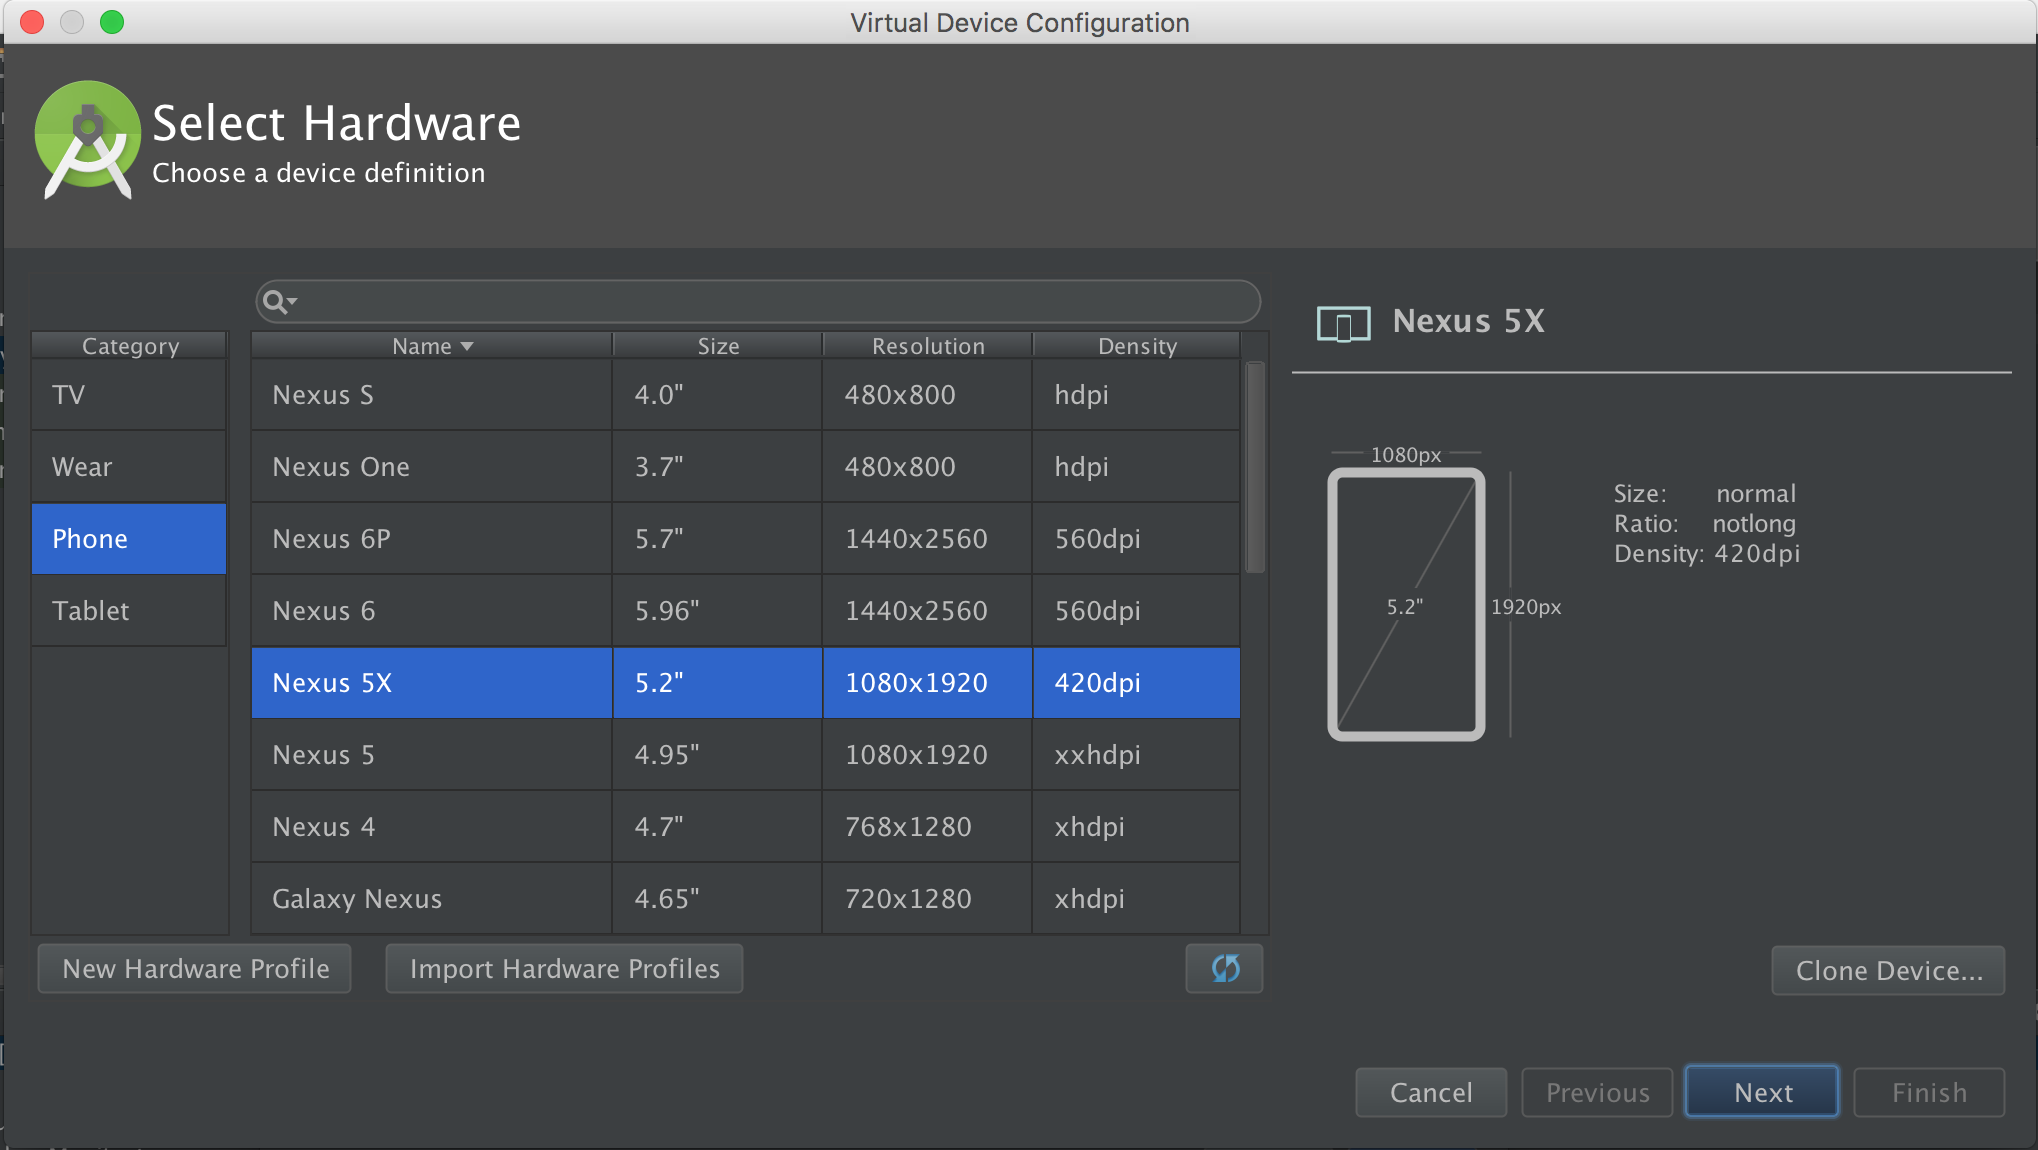Viewport: 2038px width, 1150px height.
Task: Open New Hardware Profile dialog
Action: click(195, 968)
